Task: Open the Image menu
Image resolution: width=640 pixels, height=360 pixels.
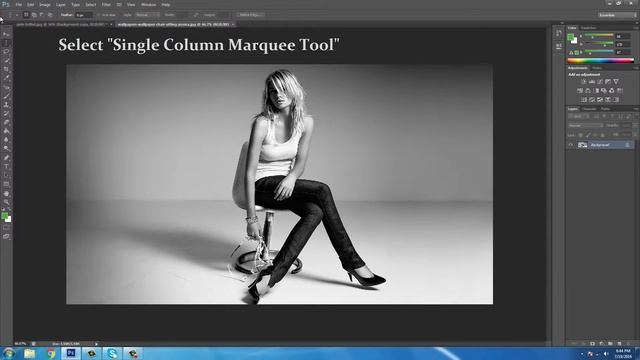Action: [x=45, y=4]
